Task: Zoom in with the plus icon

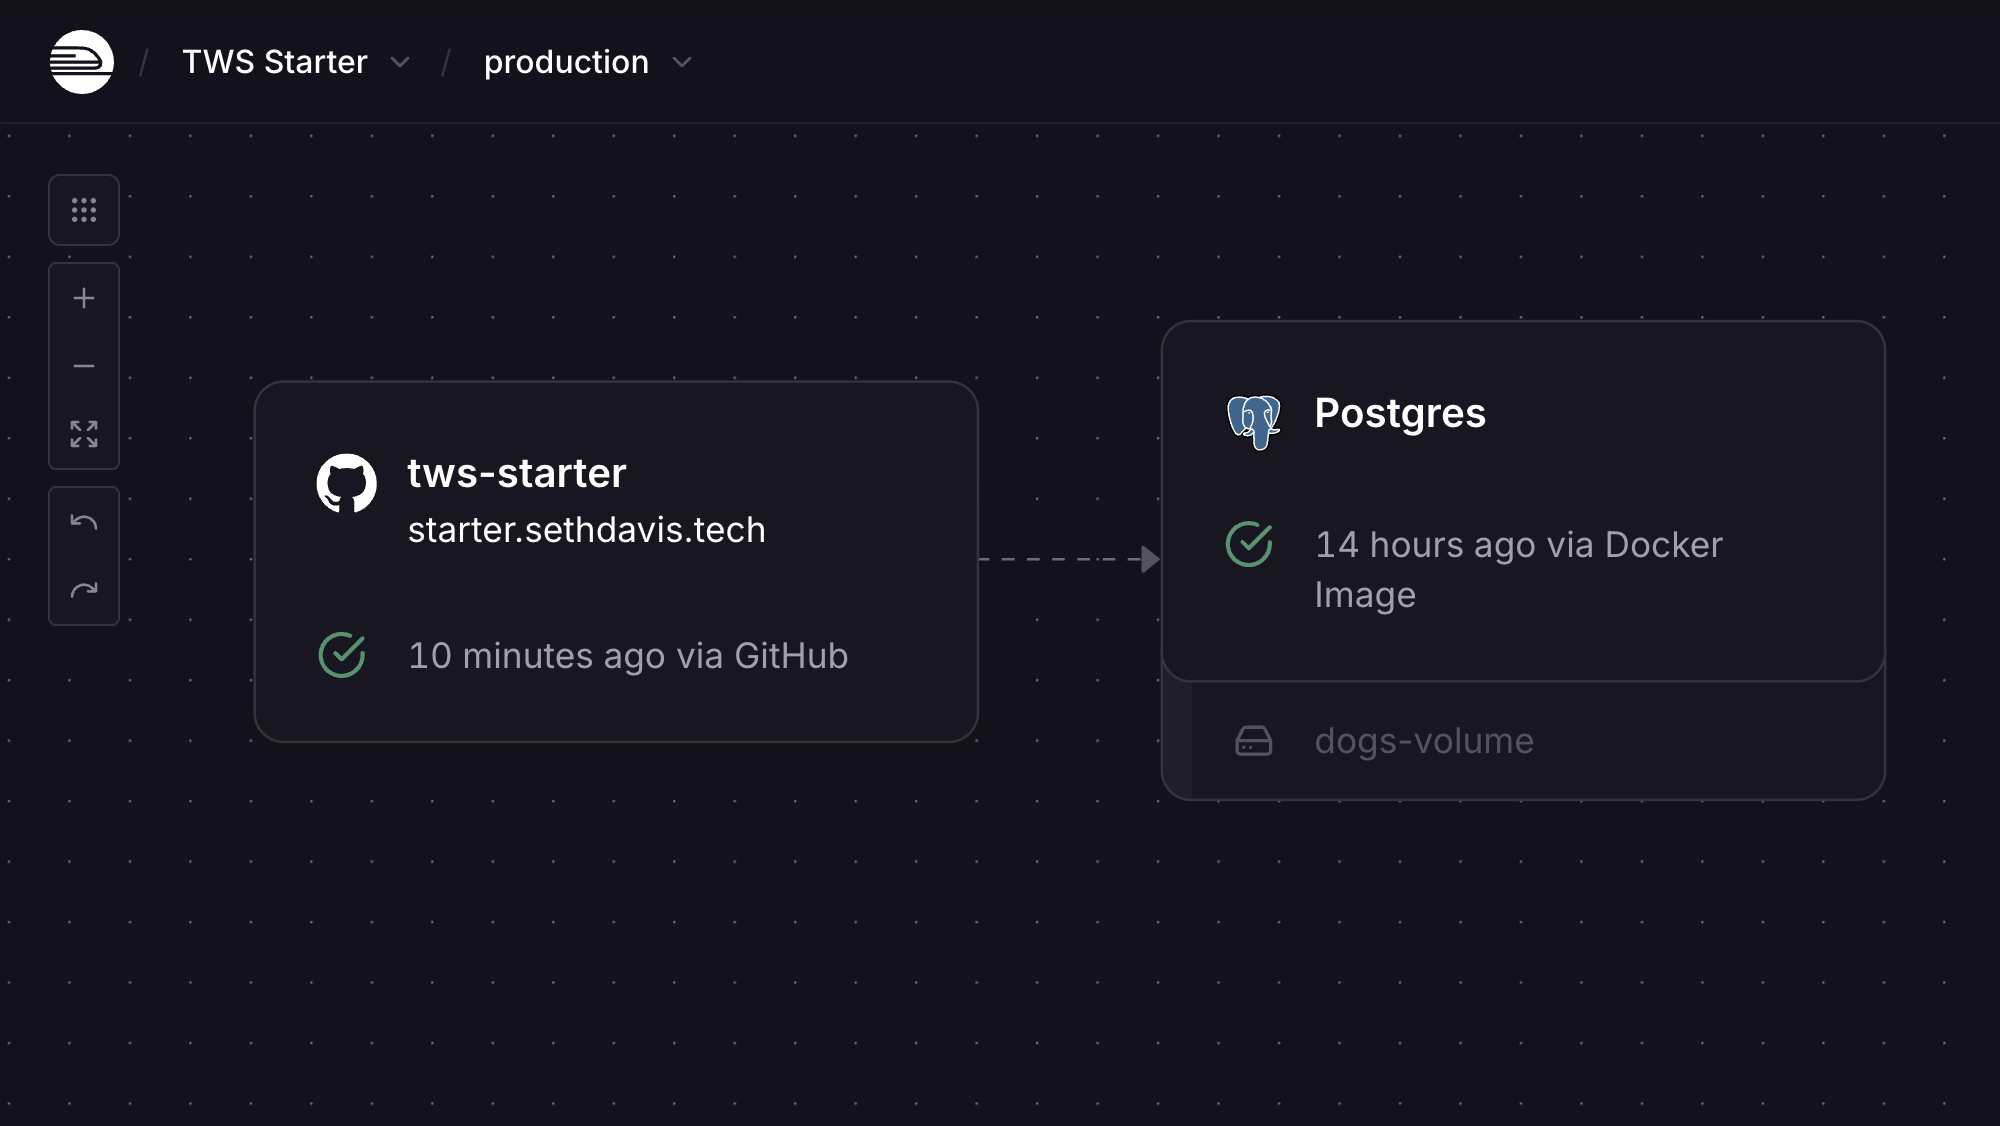Action: (x=84, y=298)
